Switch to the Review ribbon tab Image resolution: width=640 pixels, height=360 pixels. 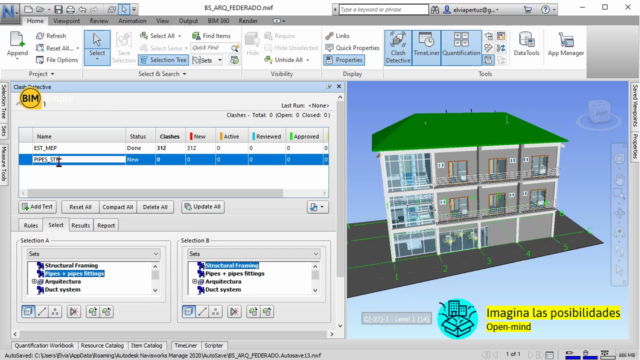(x=99, y=21)
